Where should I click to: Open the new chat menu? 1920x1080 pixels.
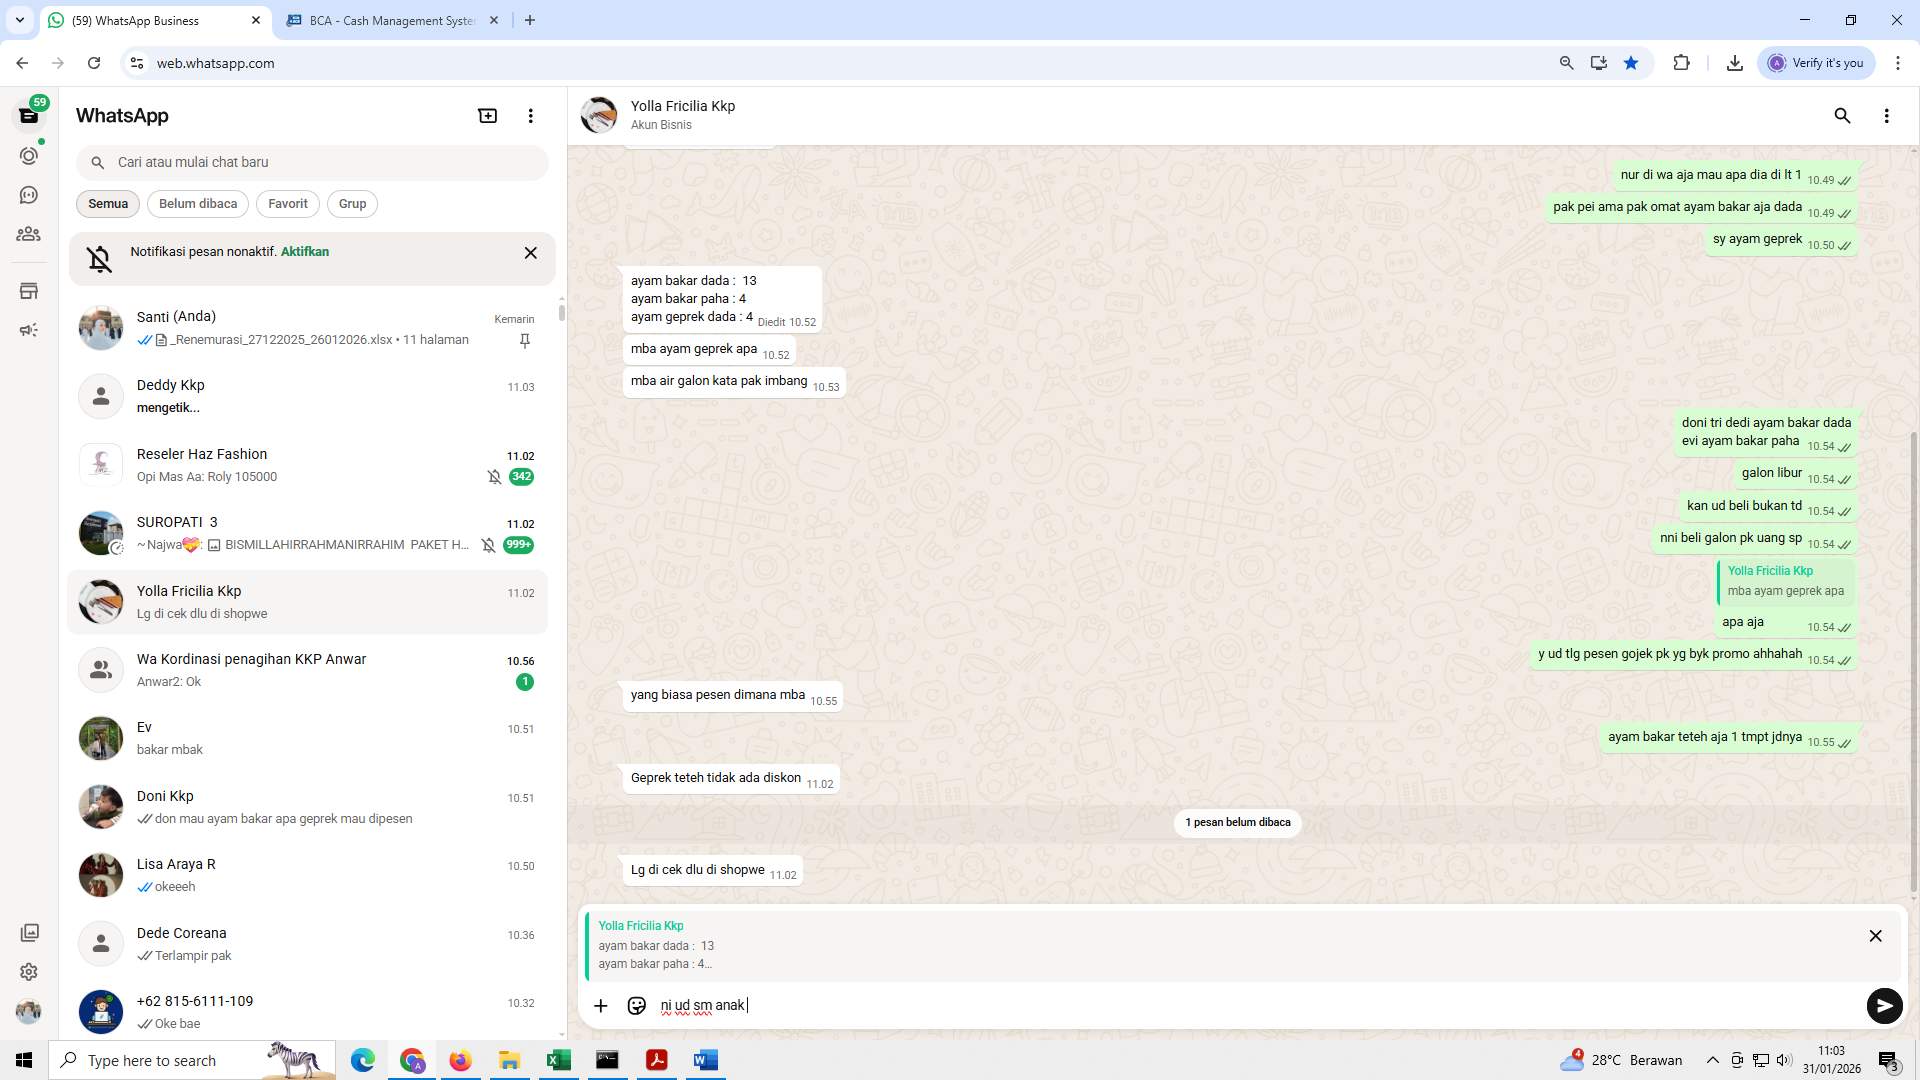[487, 115]
